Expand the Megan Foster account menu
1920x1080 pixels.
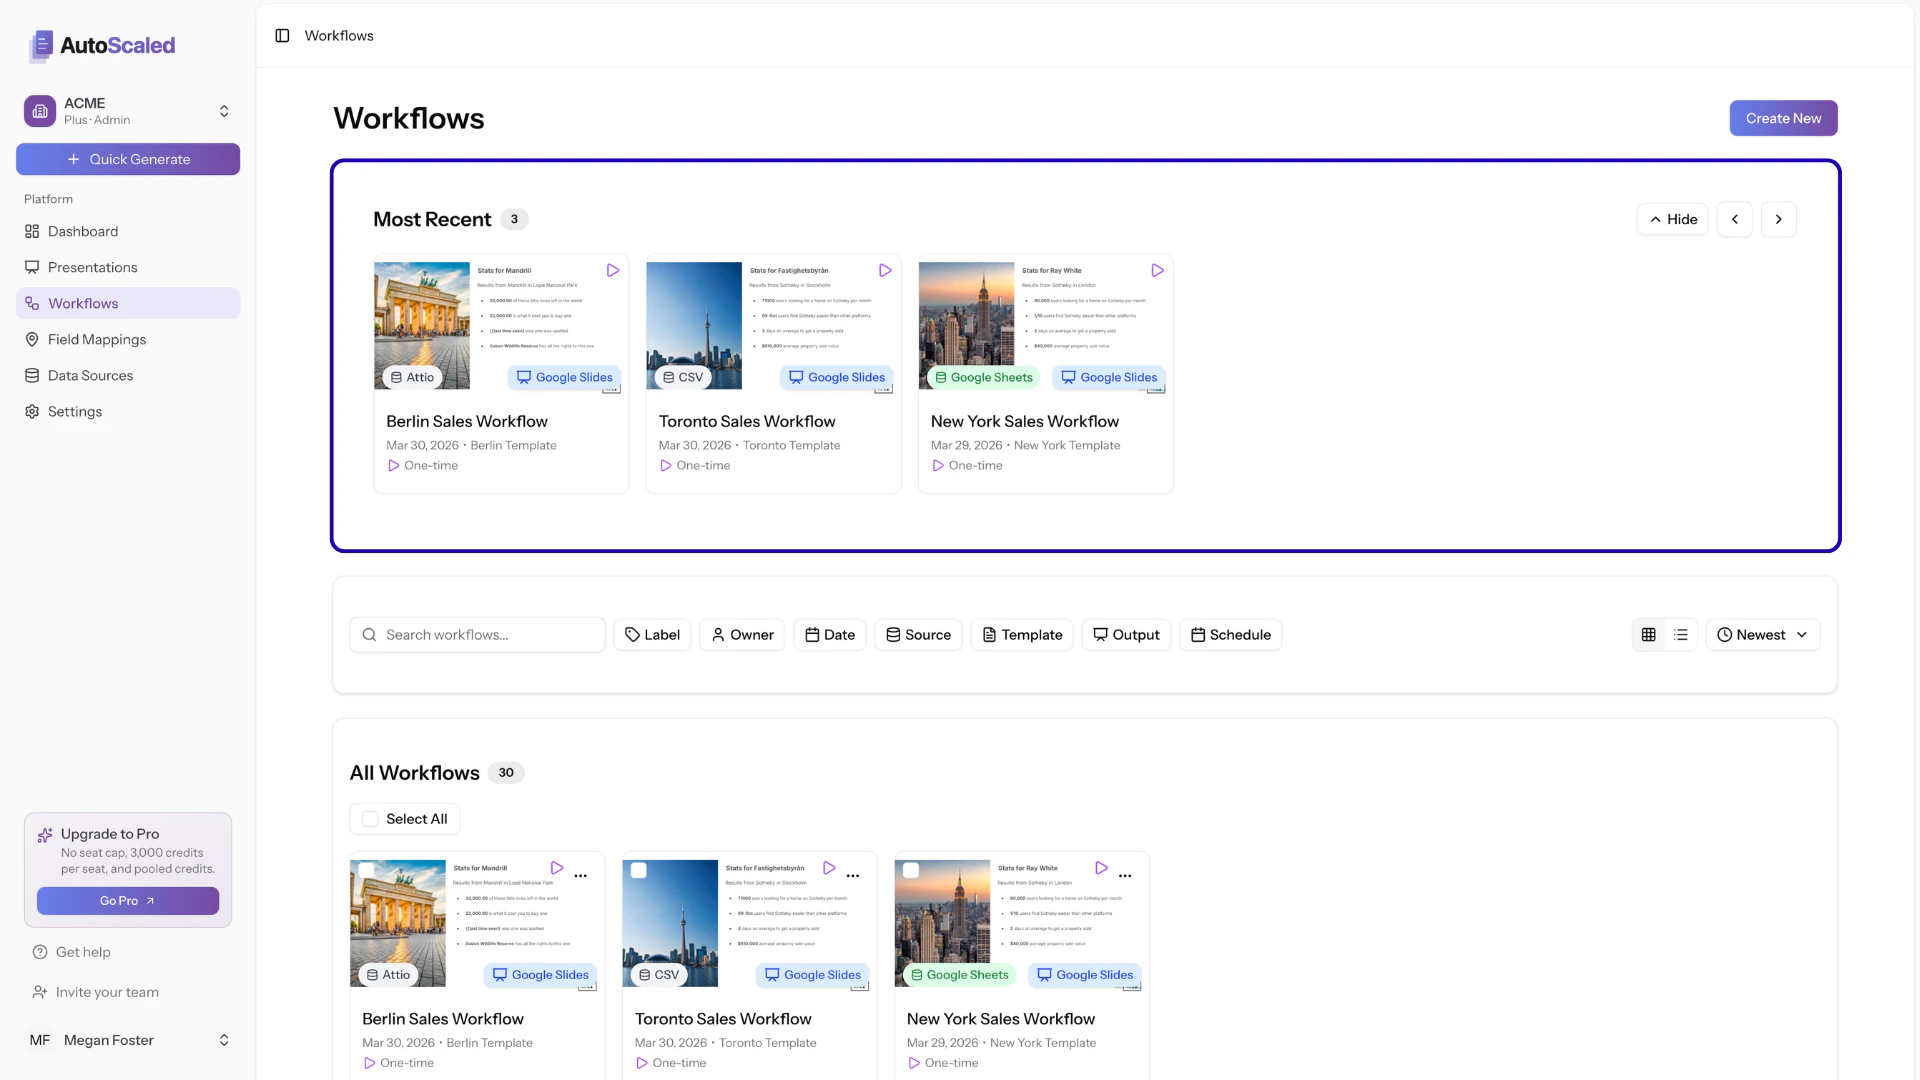click(x=224, y=1040)
